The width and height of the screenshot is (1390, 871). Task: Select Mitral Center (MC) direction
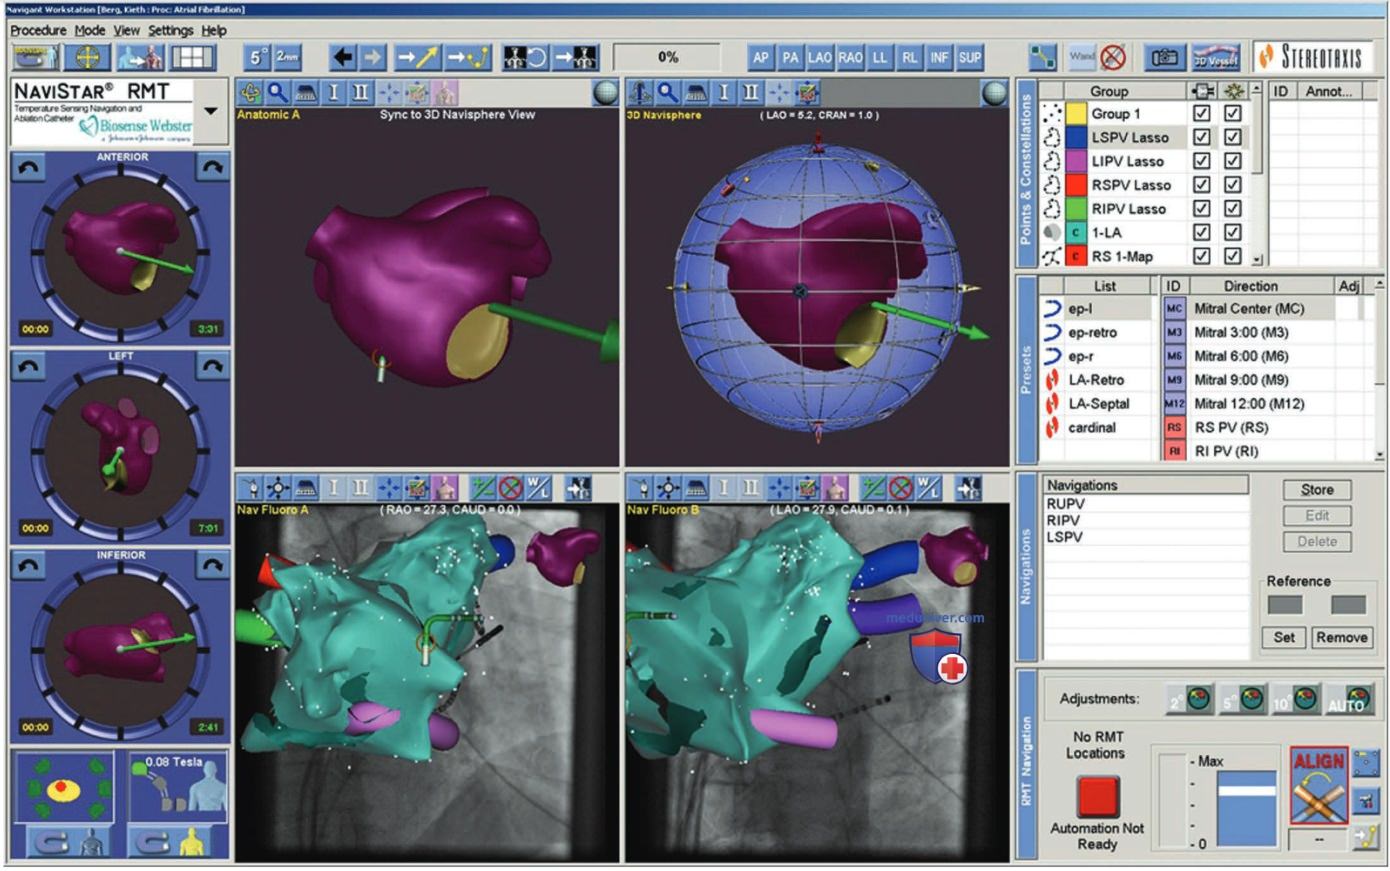(1248, 309)
